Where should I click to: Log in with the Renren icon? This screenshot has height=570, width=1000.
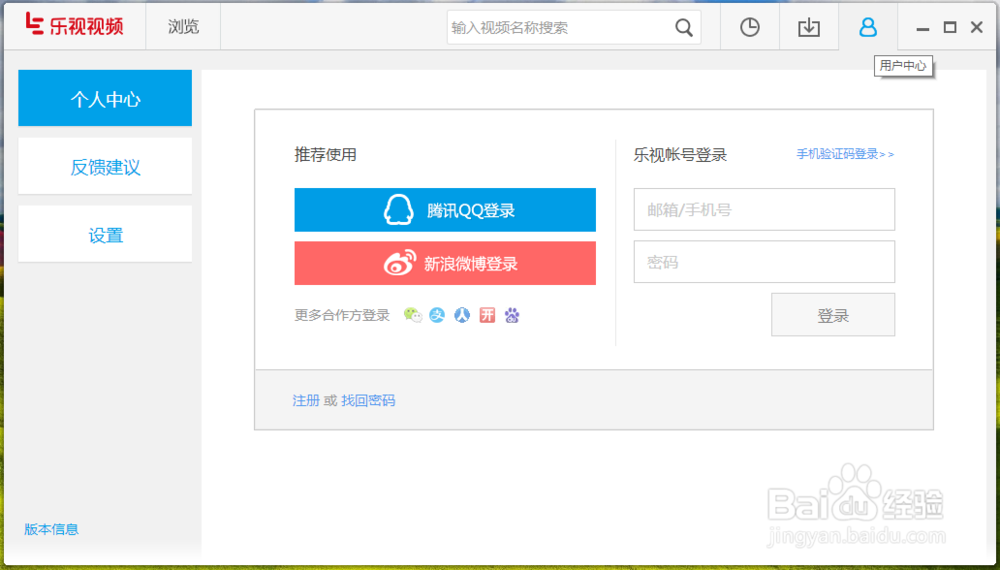click(462, 315)
